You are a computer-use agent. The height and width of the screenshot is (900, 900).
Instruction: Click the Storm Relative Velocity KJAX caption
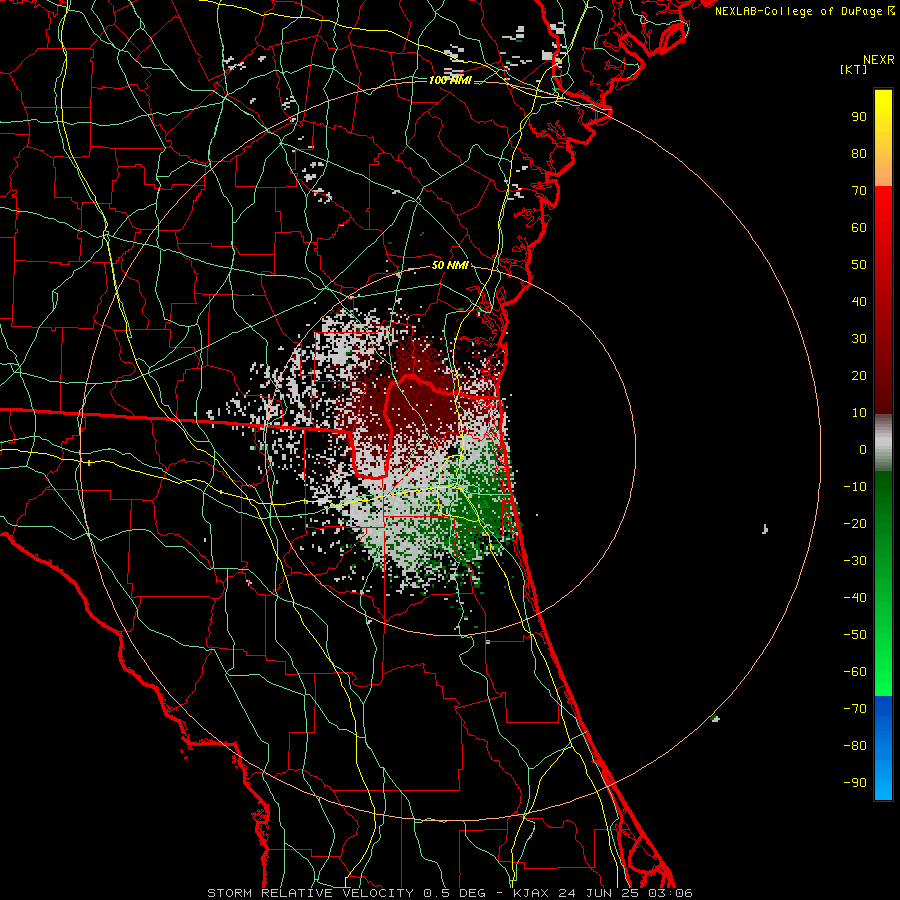coord(449,893)
